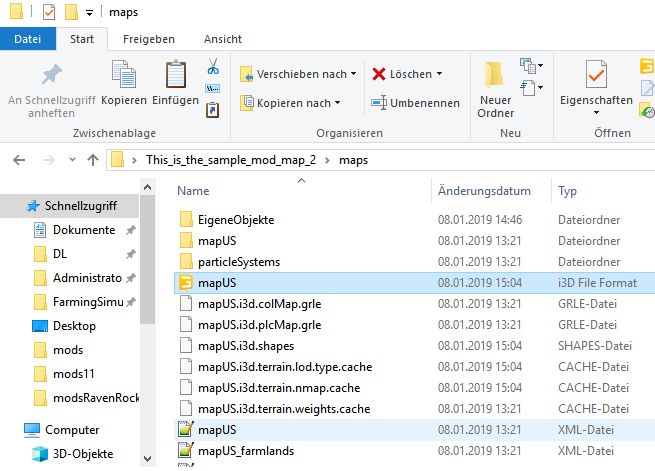Click the pin to Schnellzugriff icon

52,75
